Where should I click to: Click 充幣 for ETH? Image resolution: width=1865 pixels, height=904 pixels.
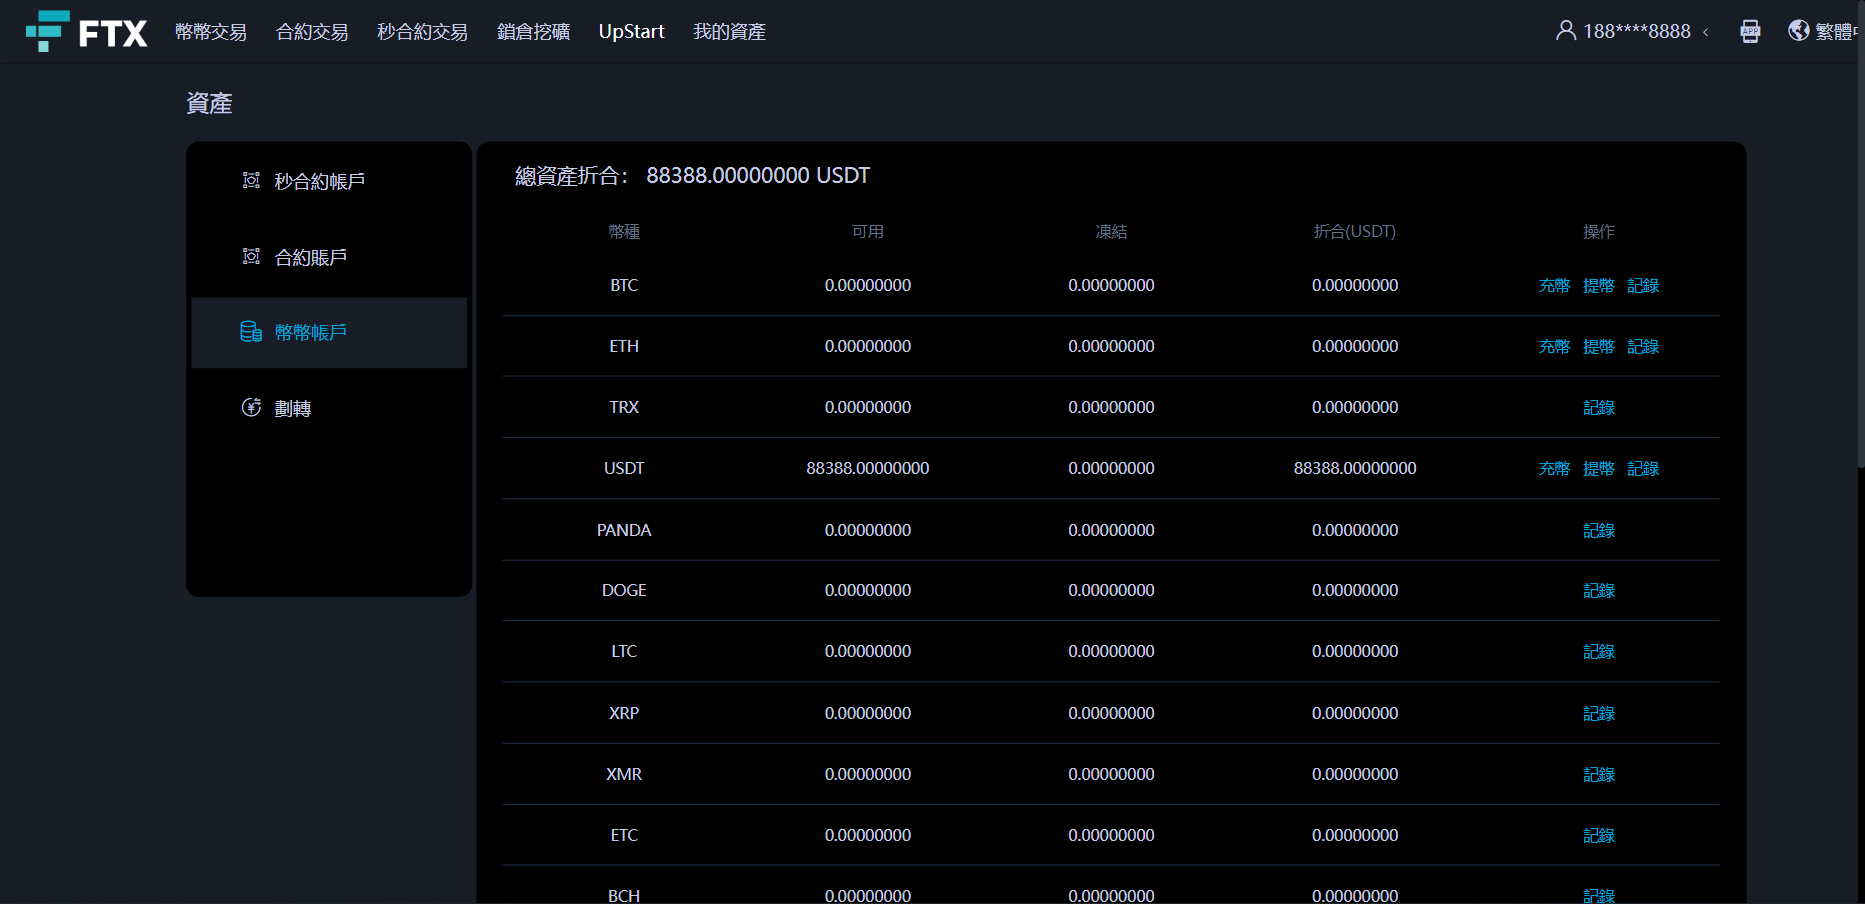(1554, 347)
